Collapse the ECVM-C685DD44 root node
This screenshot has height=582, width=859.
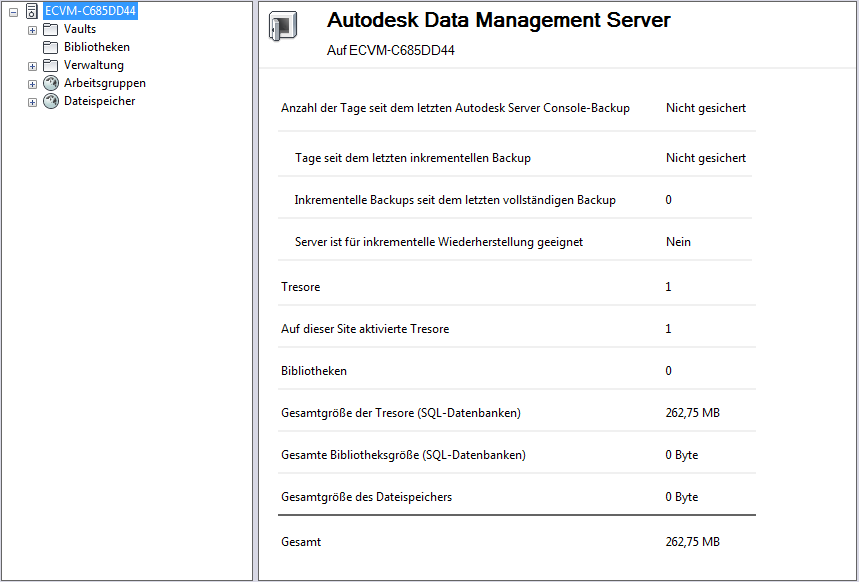point(14,12)
